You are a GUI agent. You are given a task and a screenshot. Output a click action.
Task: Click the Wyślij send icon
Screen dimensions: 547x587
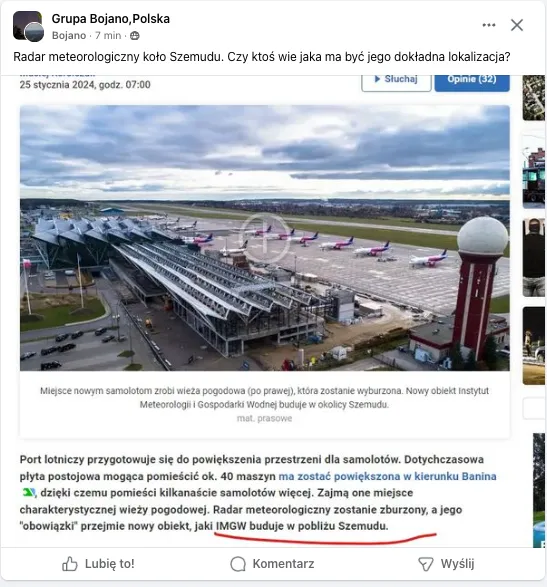tap(425, 564)
